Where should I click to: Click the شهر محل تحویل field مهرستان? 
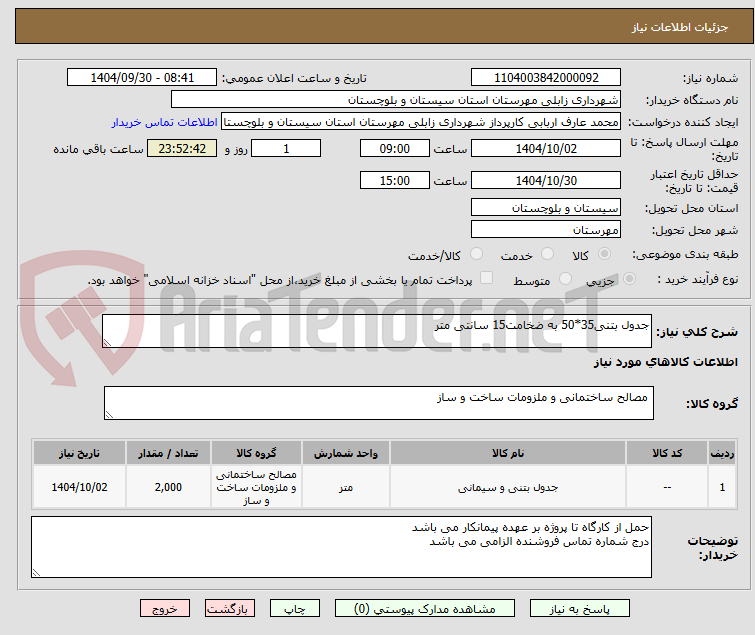click(x=546, y=230)
